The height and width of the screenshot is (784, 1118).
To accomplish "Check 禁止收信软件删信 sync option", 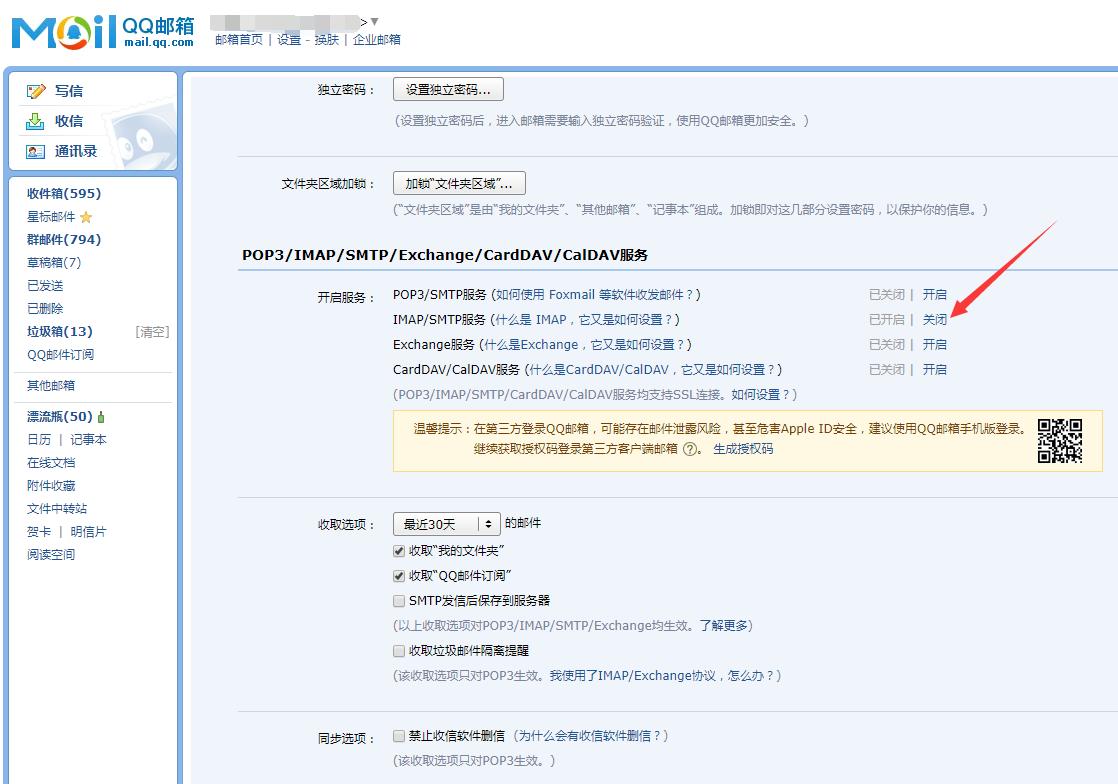I will [398, 736].
